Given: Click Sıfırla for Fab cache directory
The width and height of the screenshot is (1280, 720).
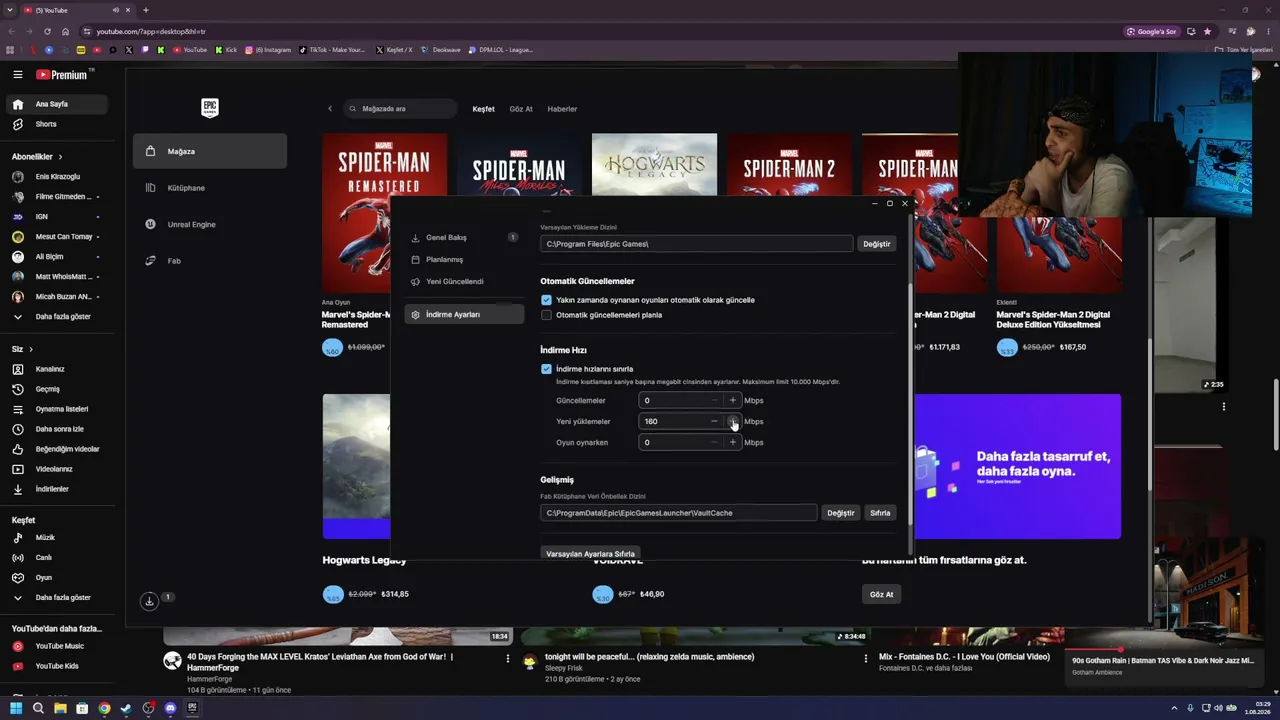Looking at the screenshot, I should [880, 513].
